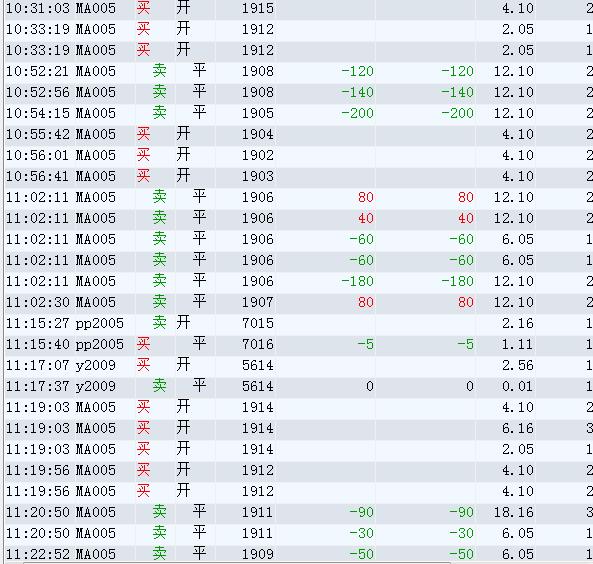
Task: Click the pp2005 fee 2.16 cell
Action: click(517, 323)
